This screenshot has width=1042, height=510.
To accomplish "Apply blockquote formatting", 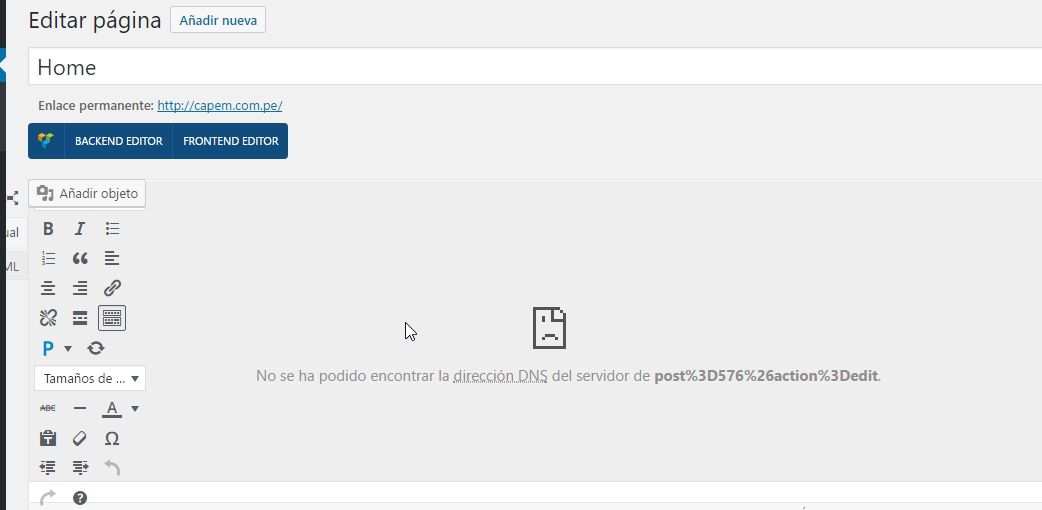I will click(80, 258).
